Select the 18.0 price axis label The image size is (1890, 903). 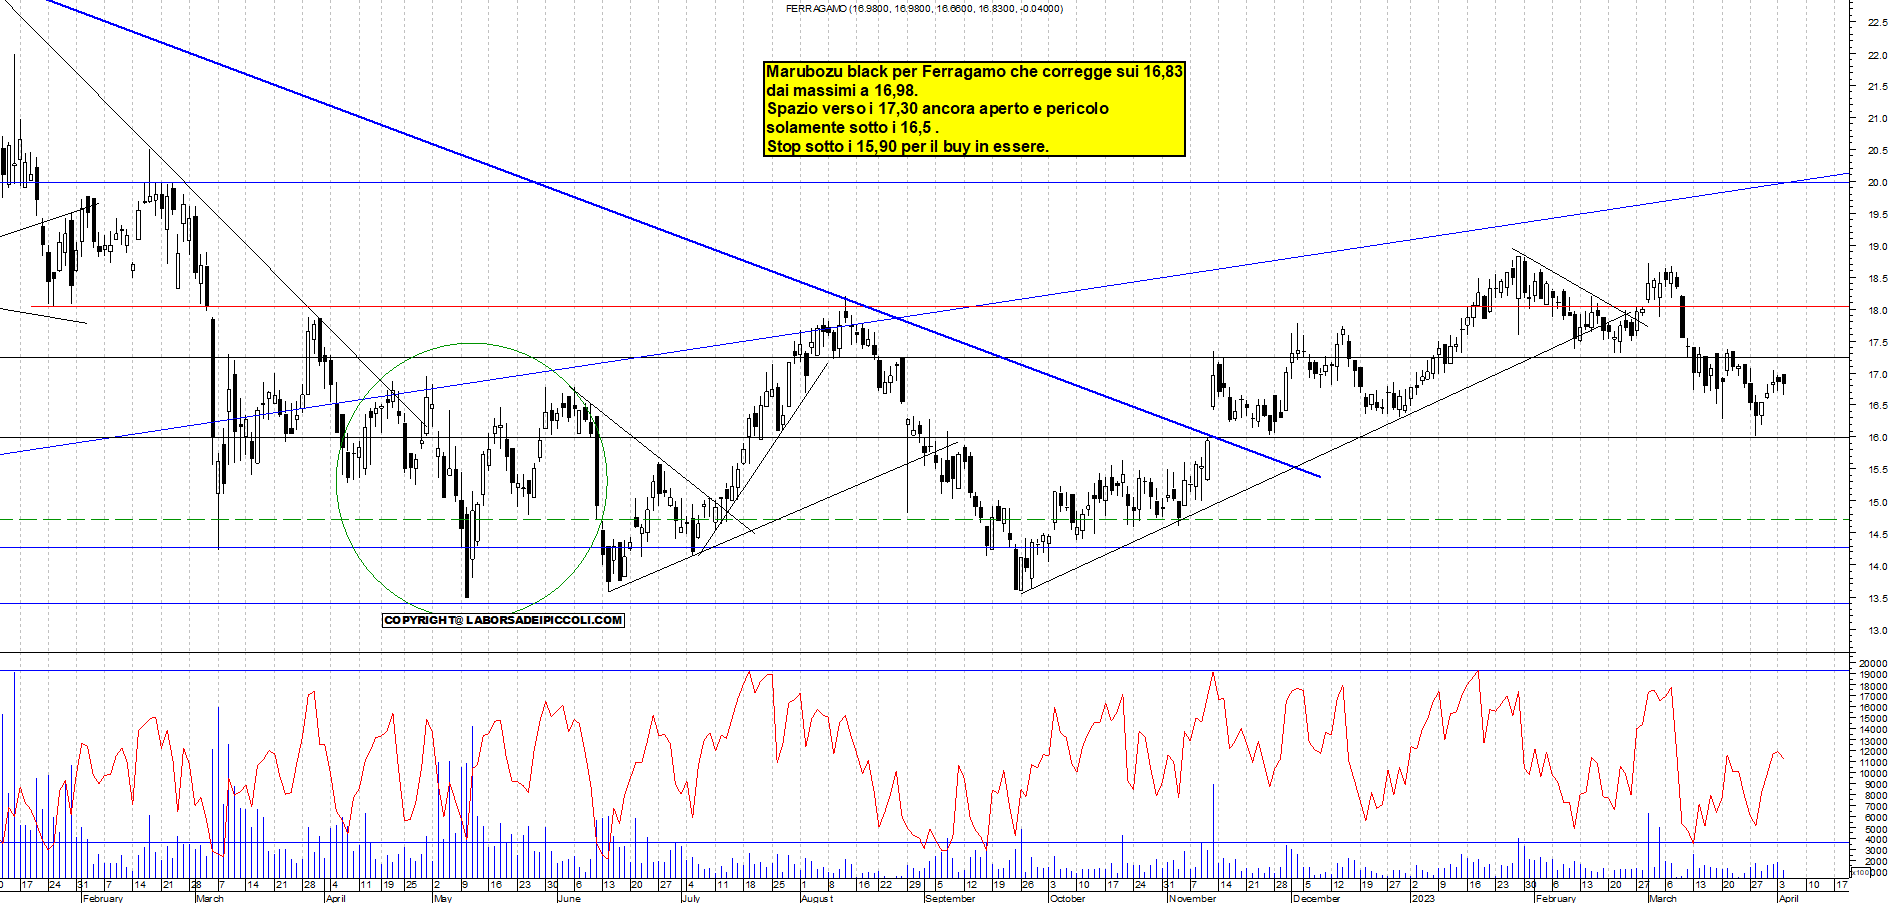(1877, 311)
